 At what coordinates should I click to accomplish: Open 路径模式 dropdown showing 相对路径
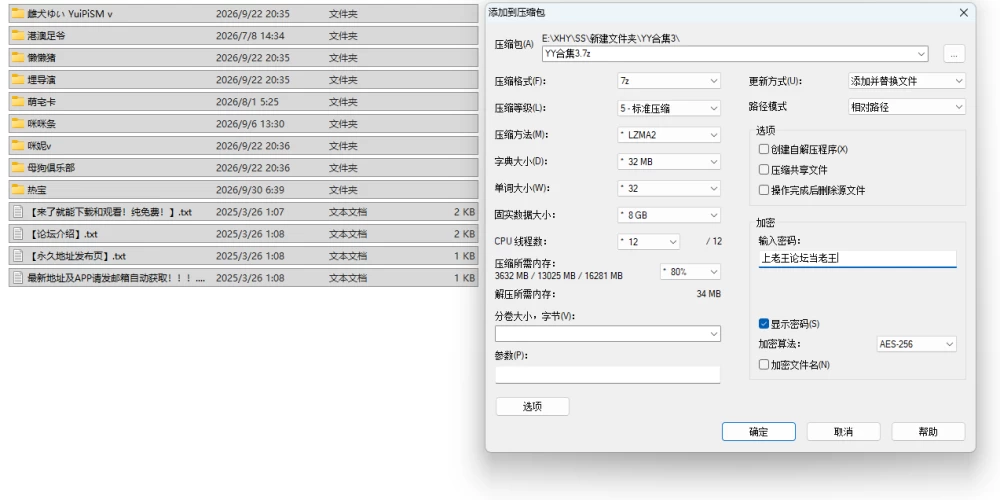(906, 107)
